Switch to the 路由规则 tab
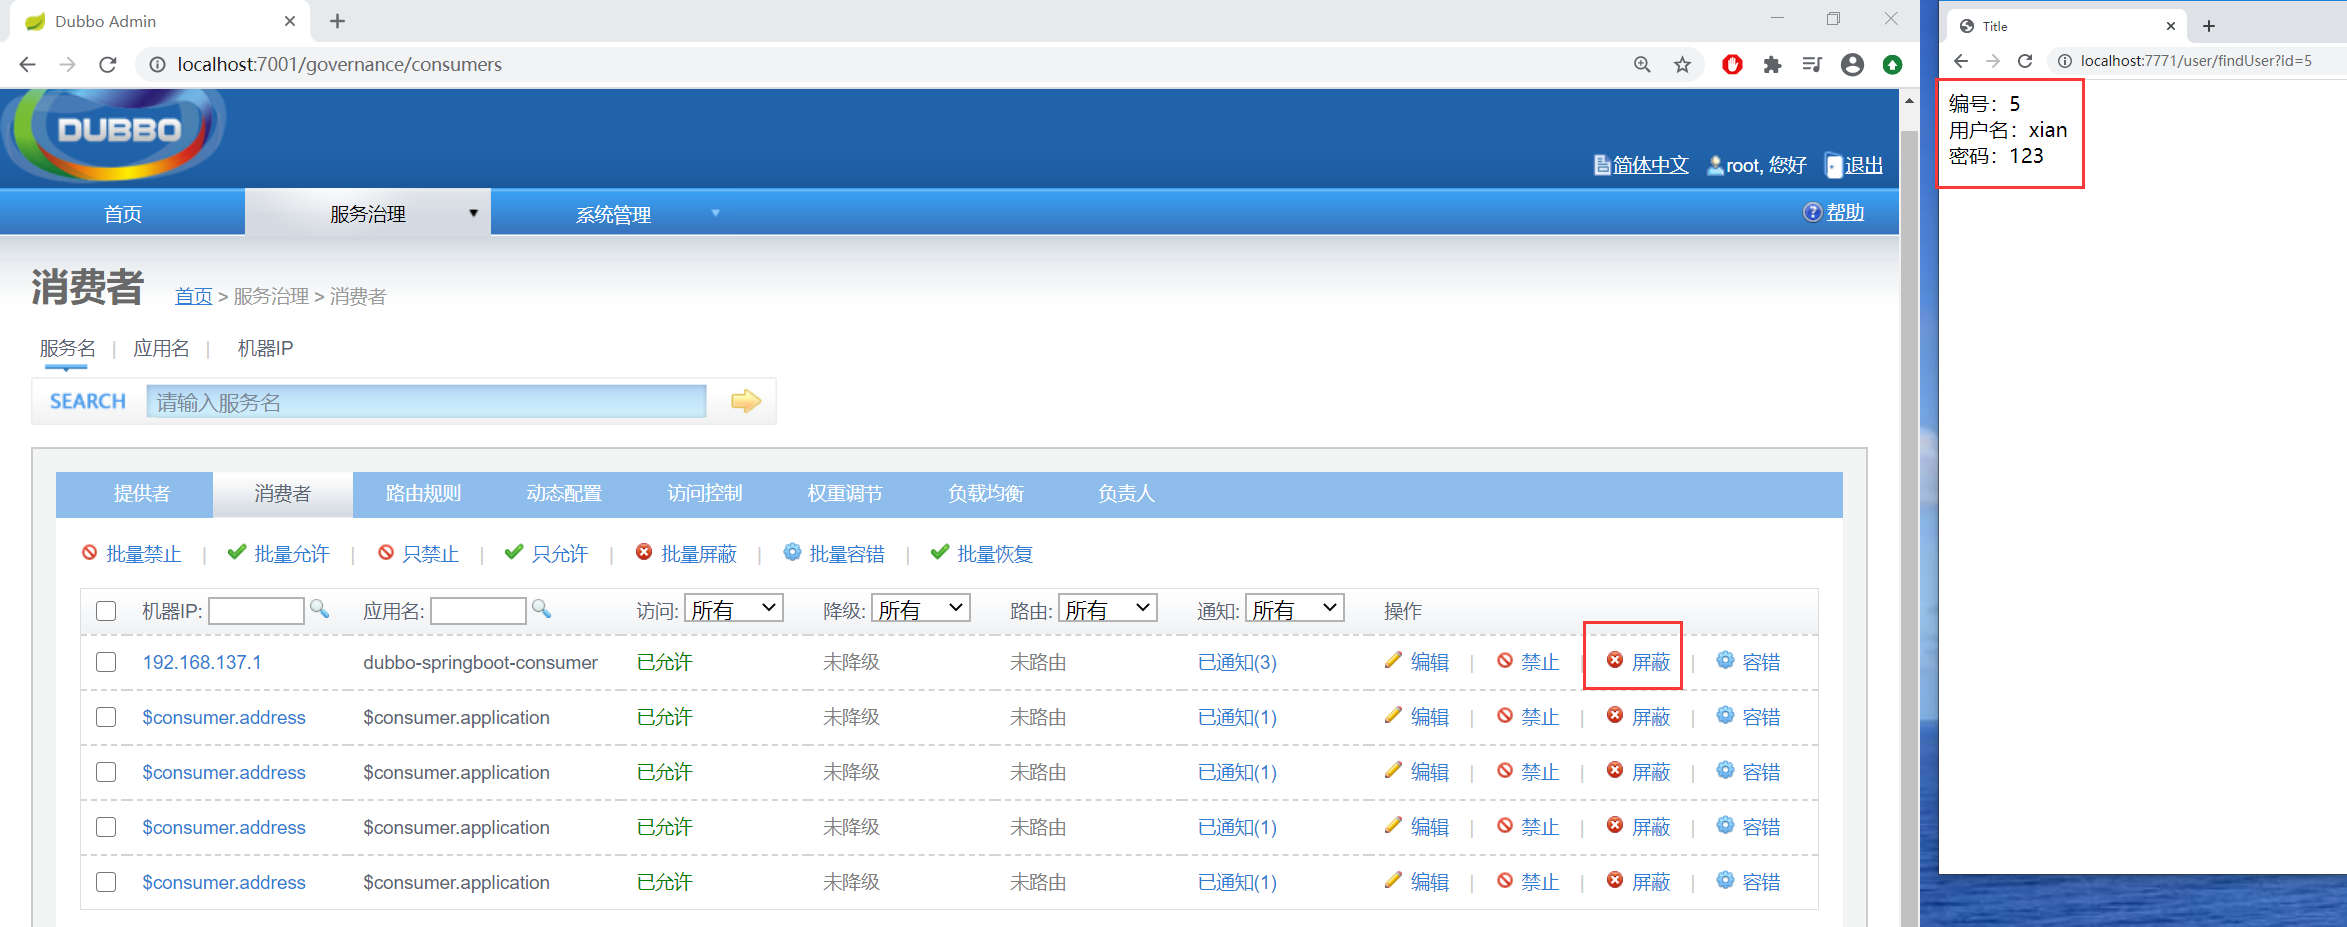Image resolution: width=2347 pixels, height=927 pixels. coord(423,494)
